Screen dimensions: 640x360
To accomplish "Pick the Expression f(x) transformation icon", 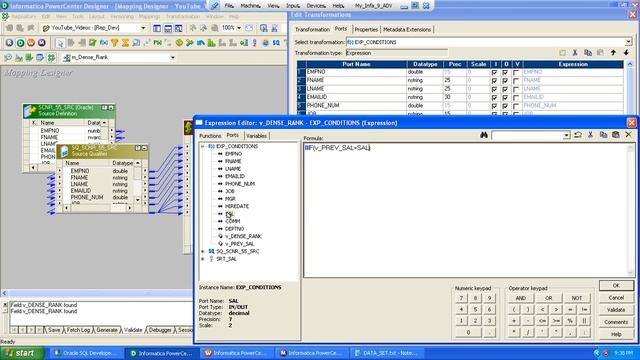I will coord(104,43).
